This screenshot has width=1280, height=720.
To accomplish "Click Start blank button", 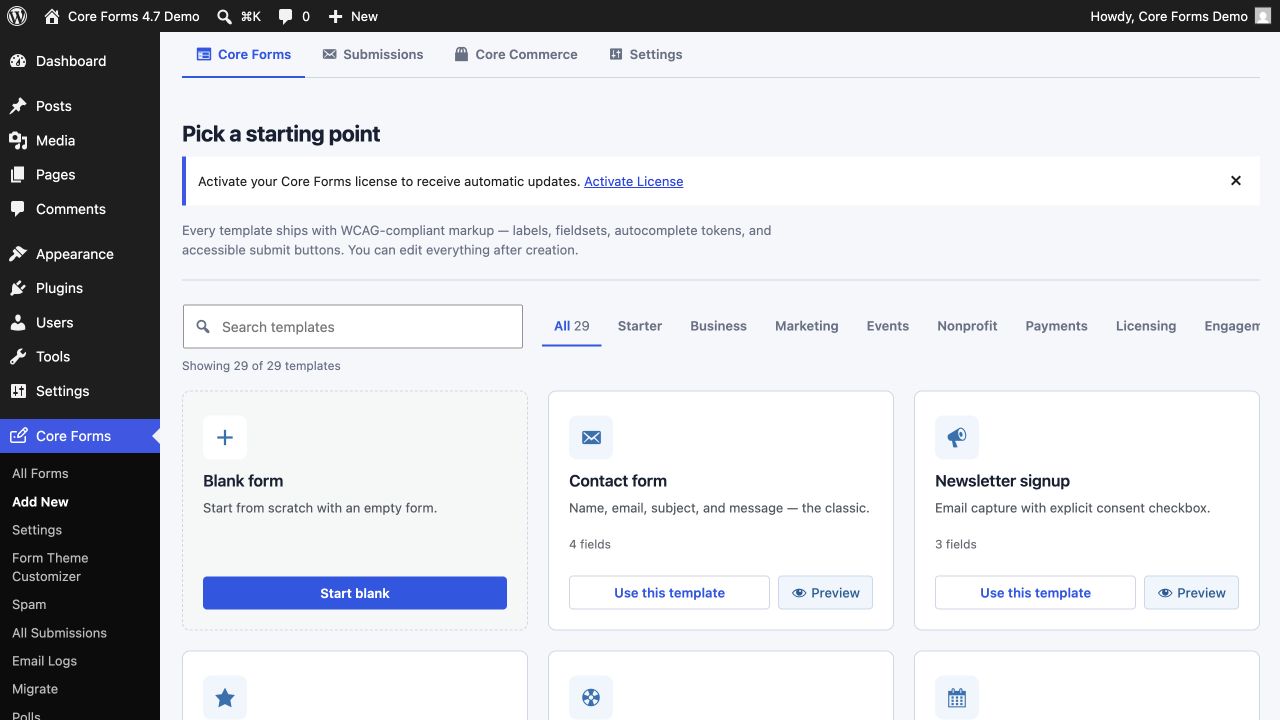I will [x=355, y=593].
